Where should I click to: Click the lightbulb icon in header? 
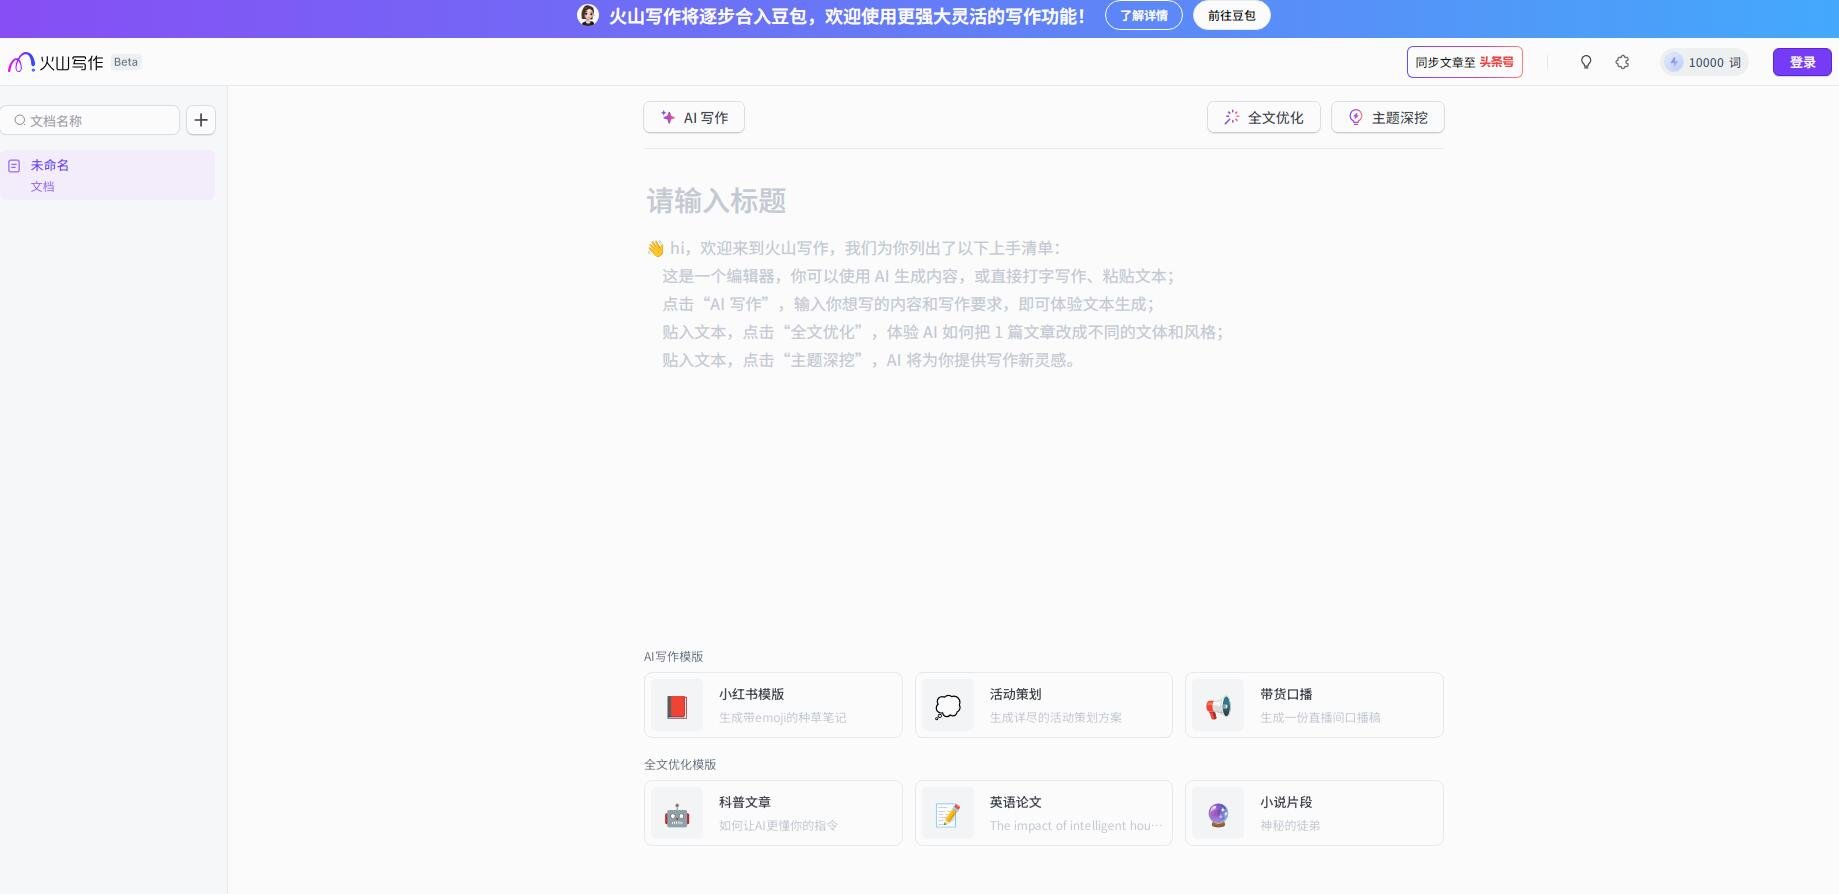1585,62
